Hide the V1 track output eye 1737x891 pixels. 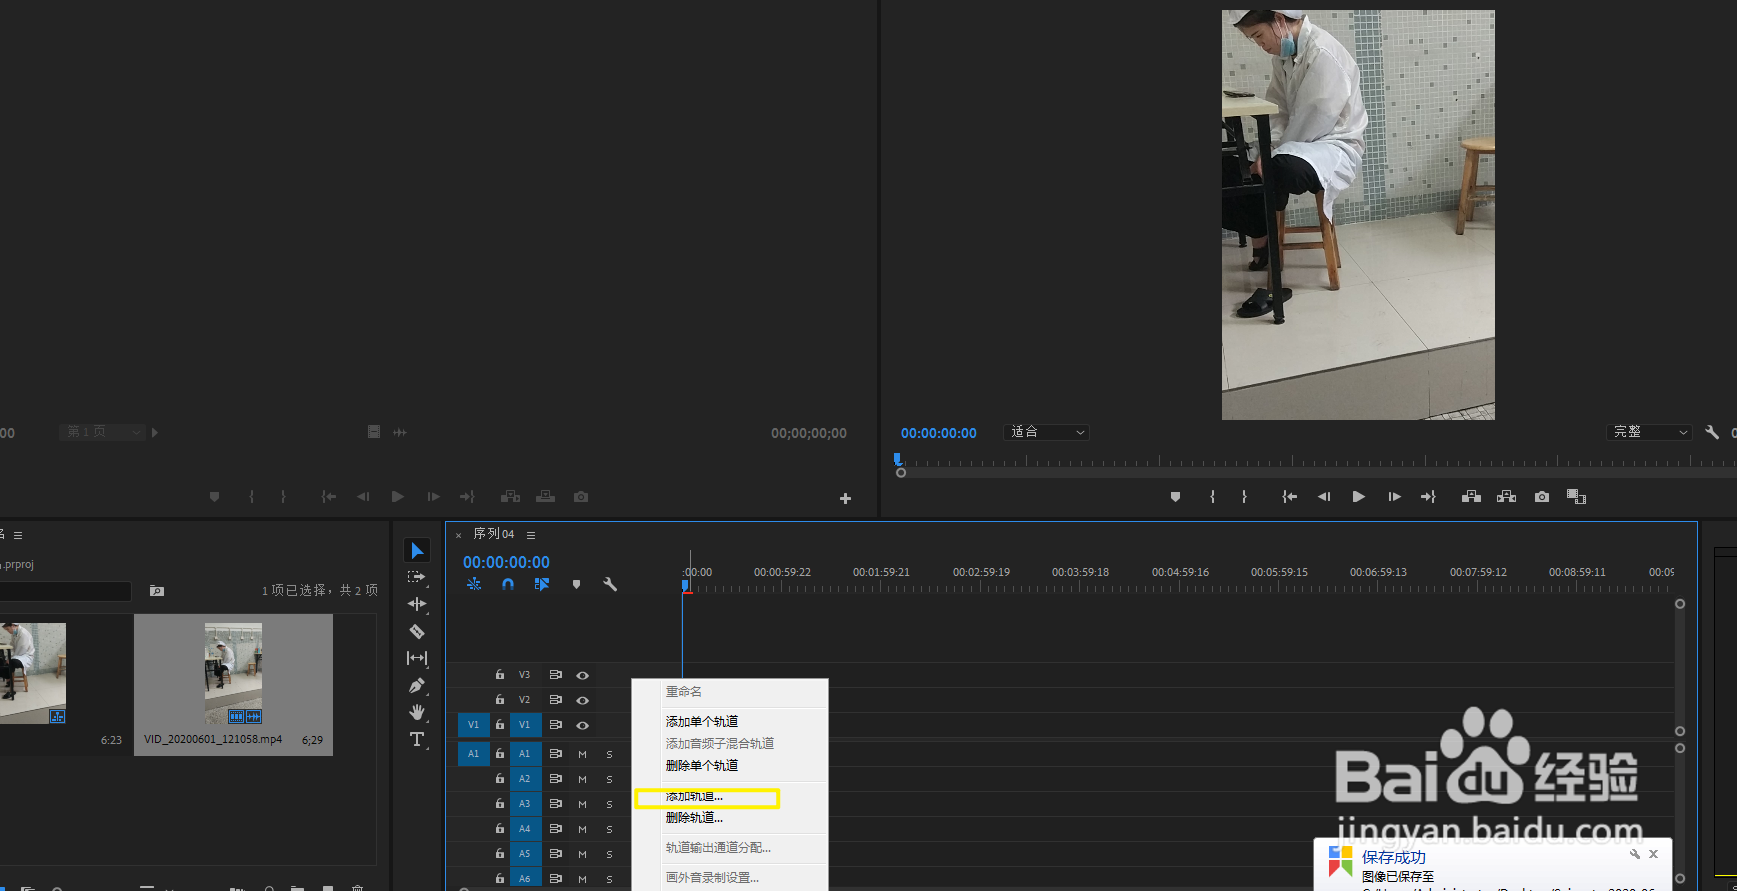click(x=582, y=725)
